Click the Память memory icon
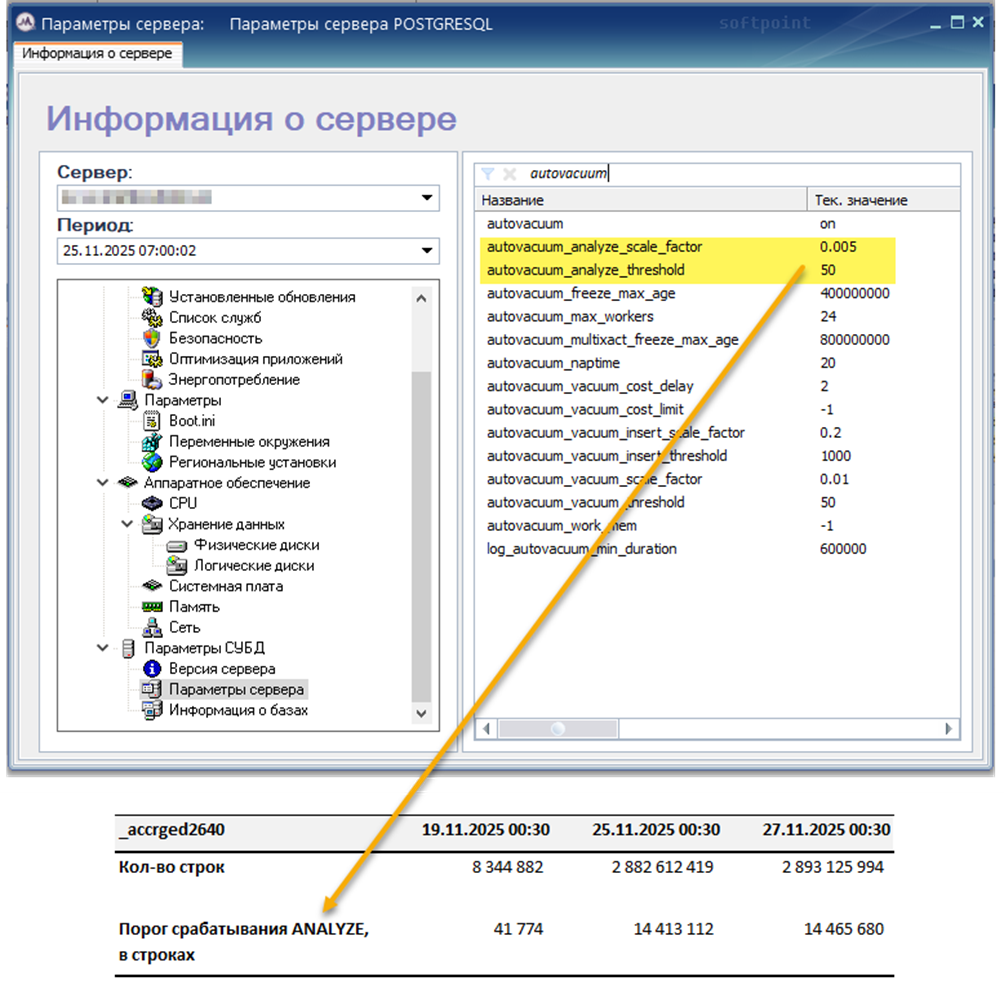The height and width of the screenshot is (994, 1004). 152,607
